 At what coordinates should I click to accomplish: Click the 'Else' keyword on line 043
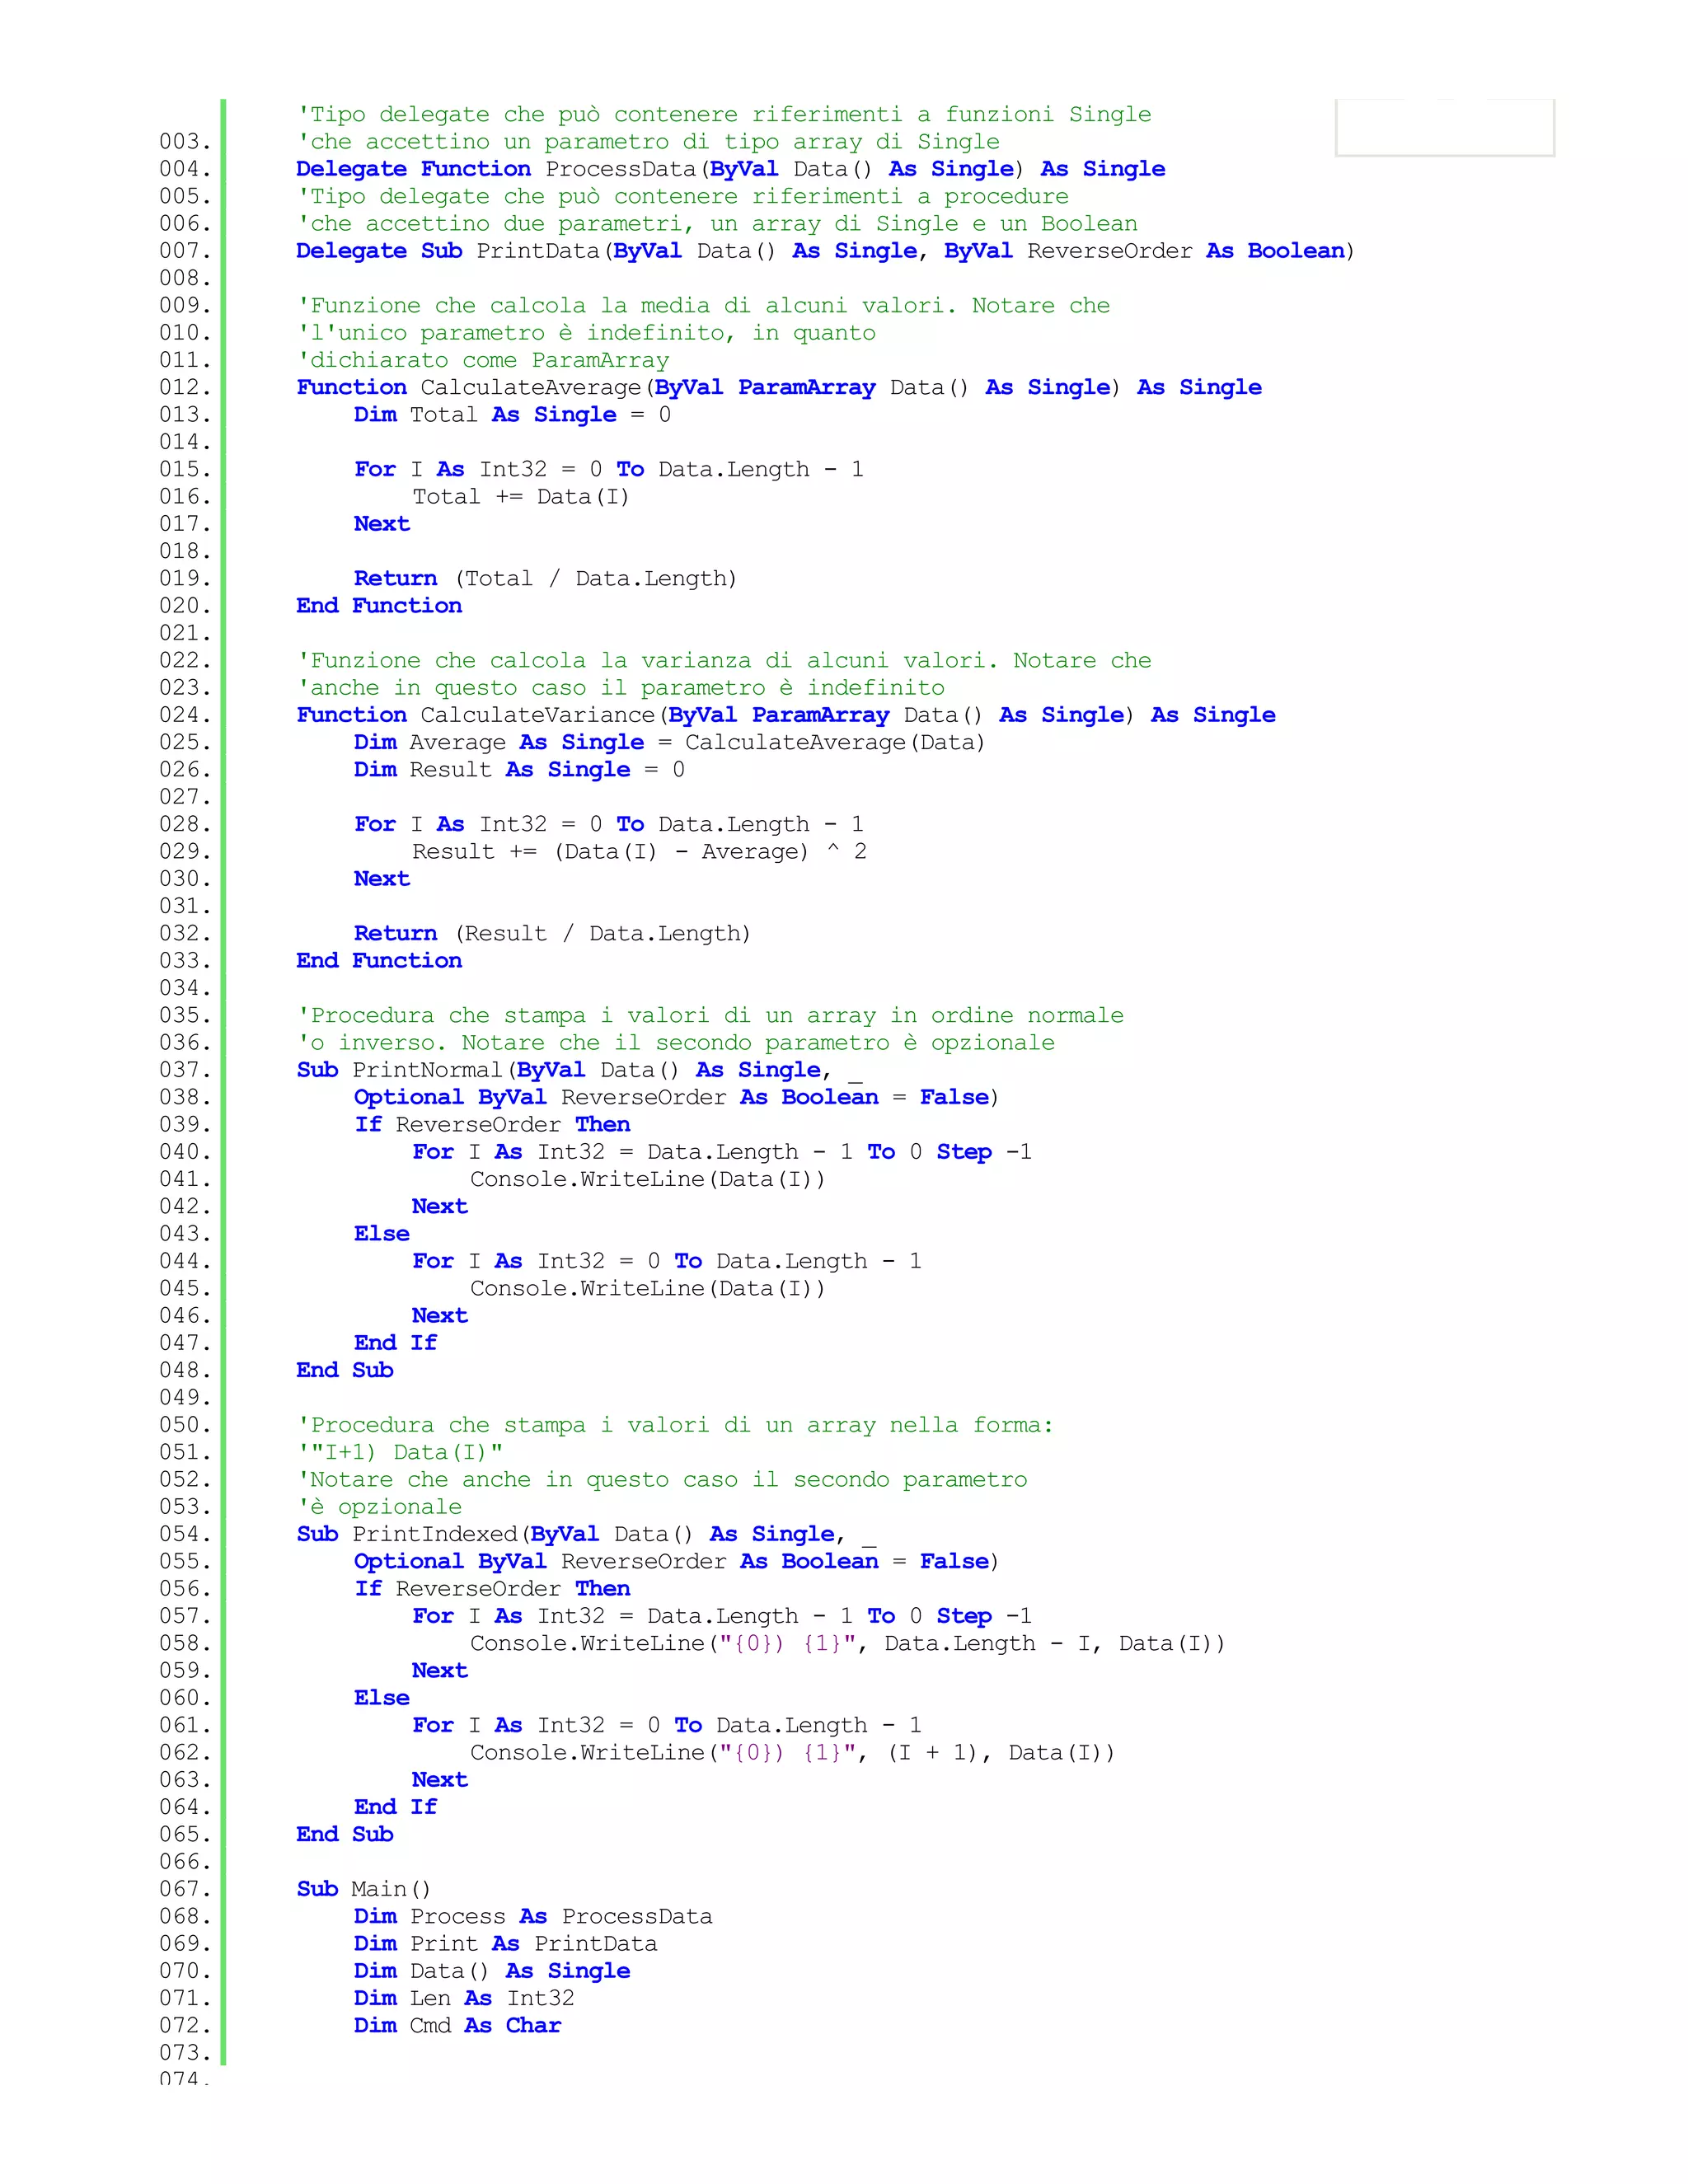click(381, 1234)
